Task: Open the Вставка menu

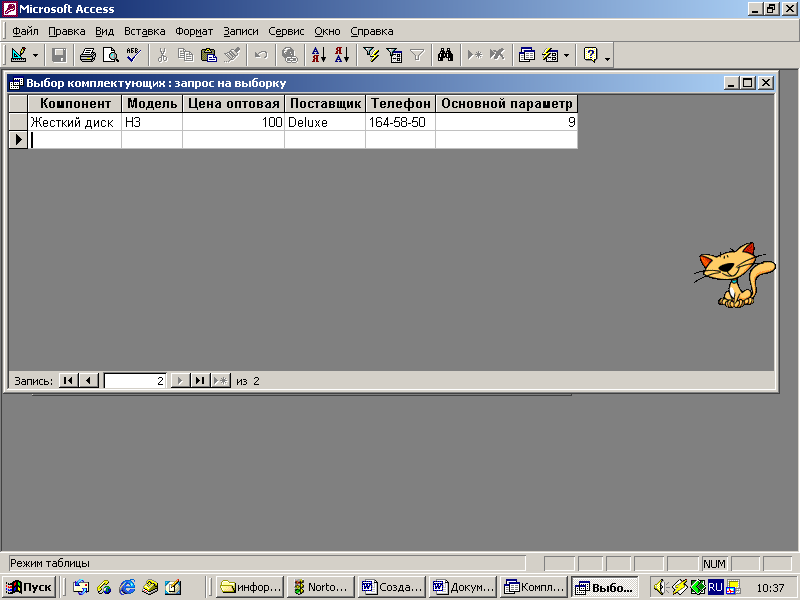Action: pyautogui.click(x=145, y=32)
